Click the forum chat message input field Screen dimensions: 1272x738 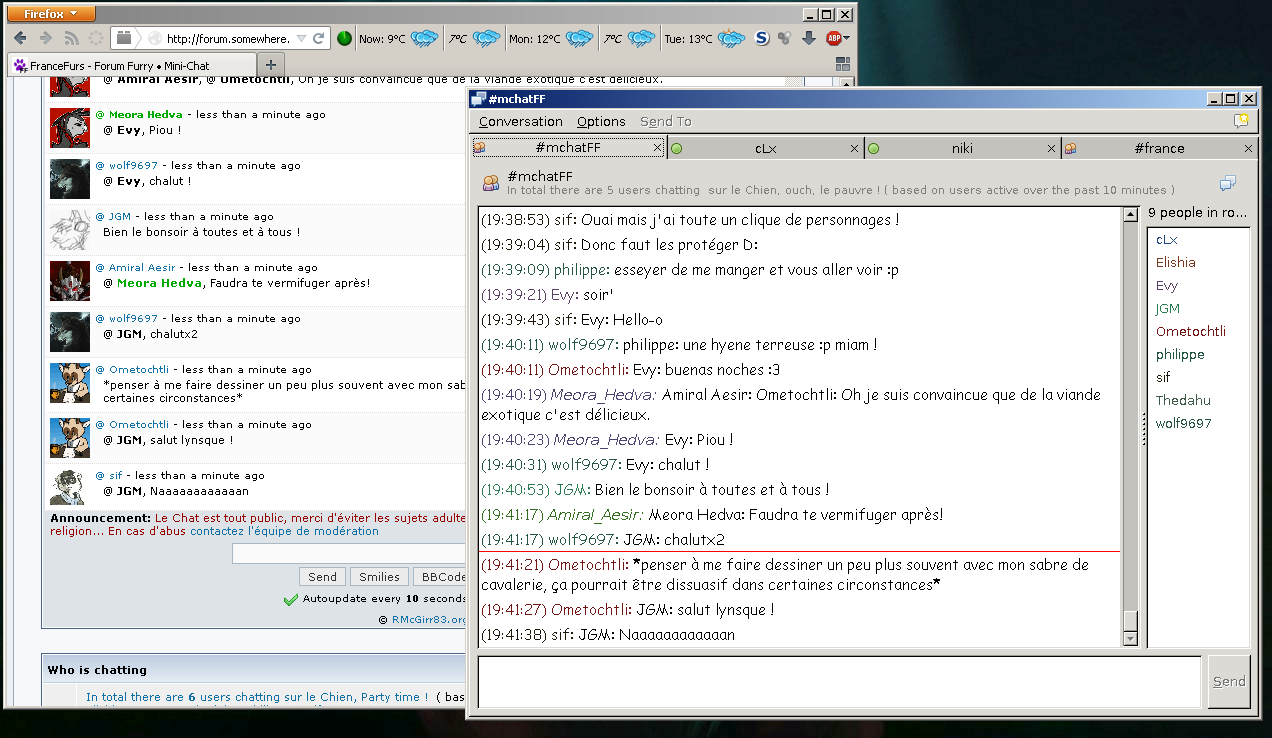[350, 554]
